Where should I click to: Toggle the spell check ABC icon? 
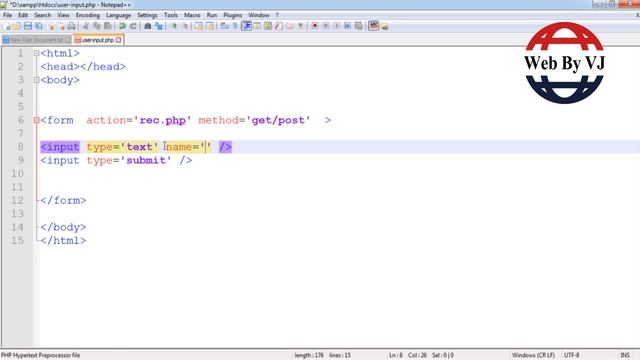pyautogui.click(x=373, y=26)
